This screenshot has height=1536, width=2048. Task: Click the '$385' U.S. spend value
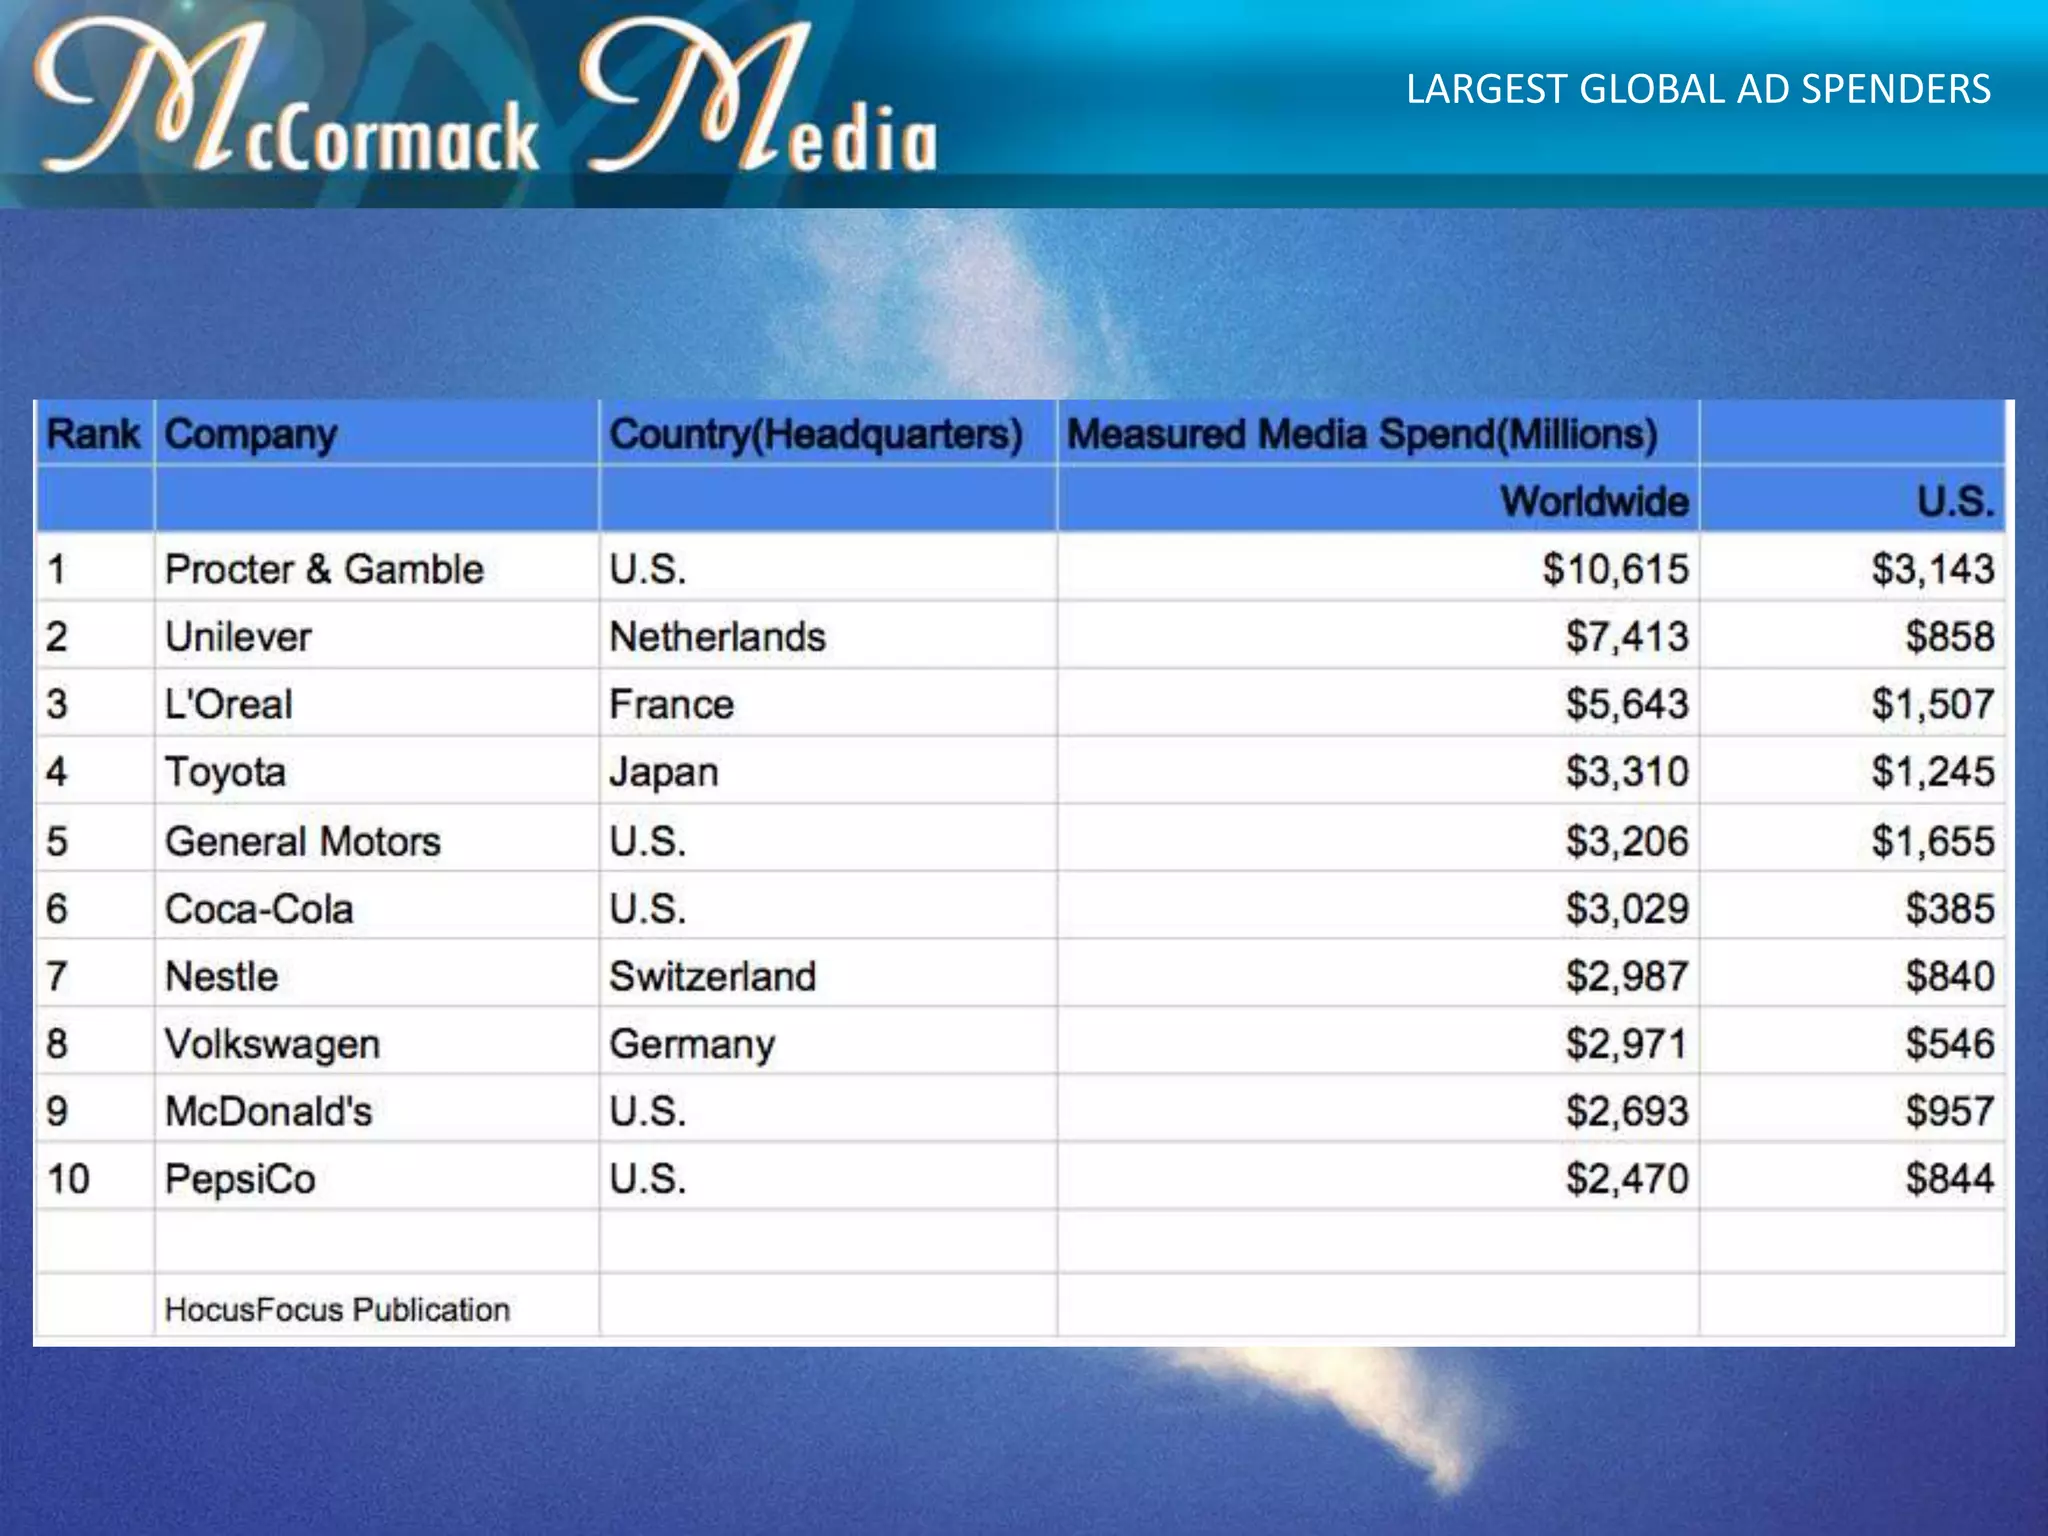point(1950,909)
